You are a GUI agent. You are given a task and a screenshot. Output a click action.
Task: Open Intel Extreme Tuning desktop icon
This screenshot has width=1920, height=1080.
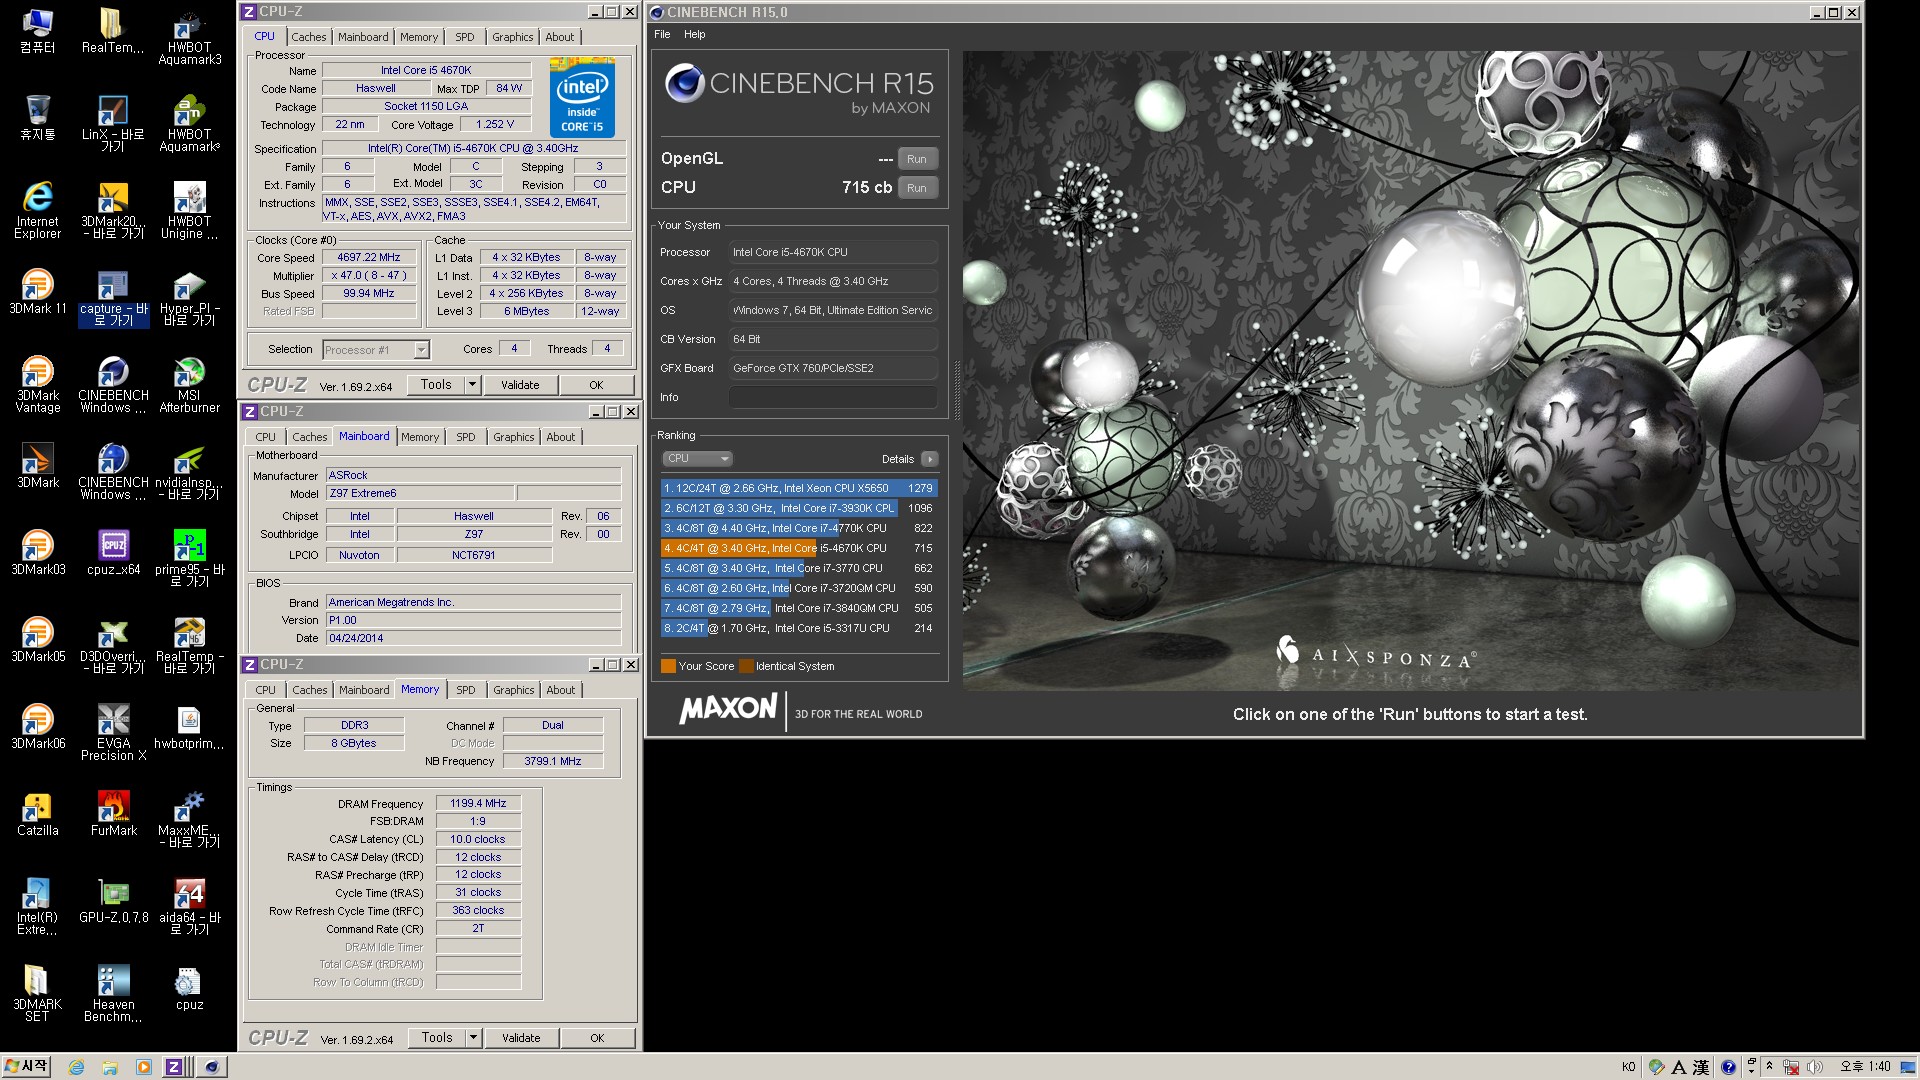click(x=38, y=907)
